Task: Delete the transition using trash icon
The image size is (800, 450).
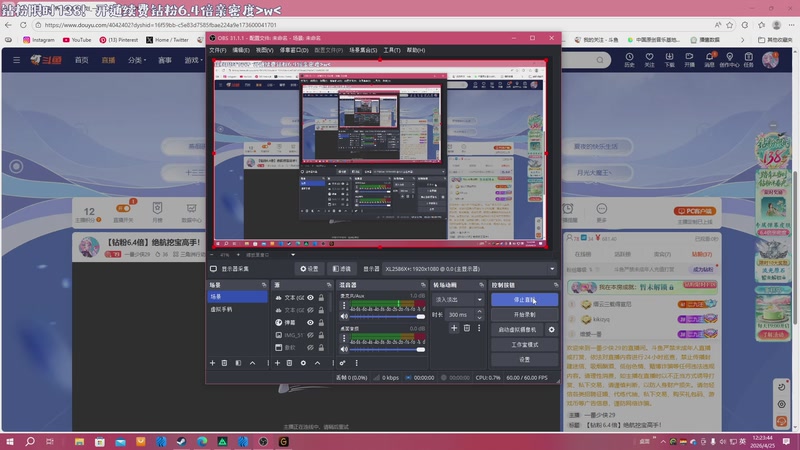Action: 467,328
